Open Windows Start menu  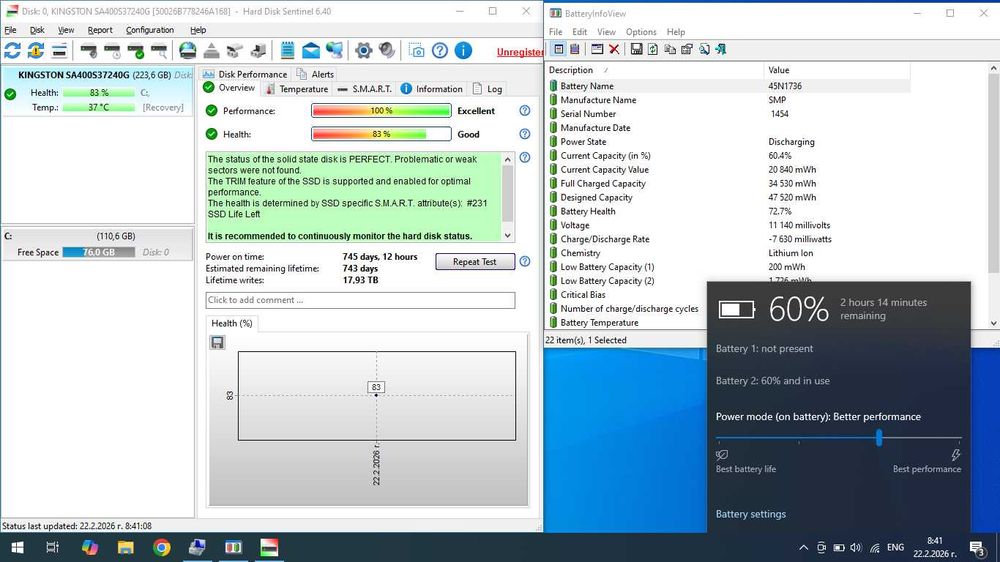pos(17,547)
